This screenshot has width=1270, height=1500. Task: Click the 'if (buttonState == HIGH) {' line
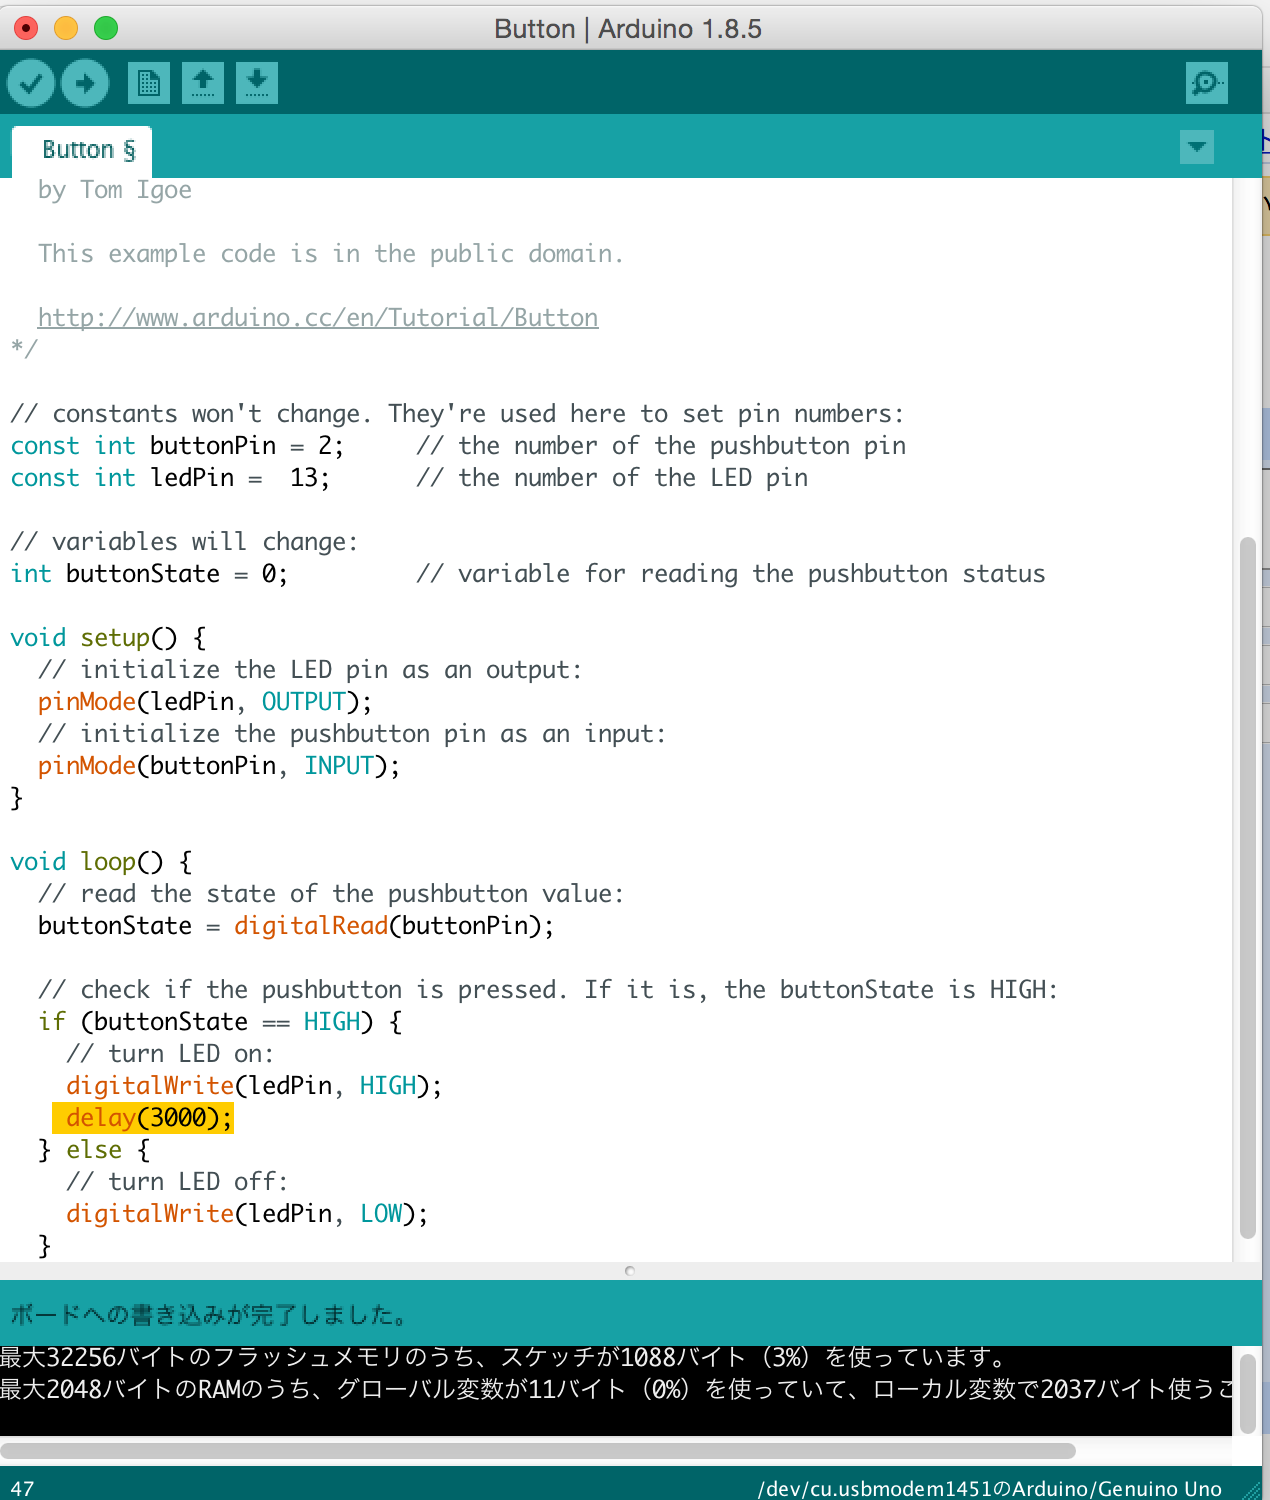click(x=220, y=1022)
